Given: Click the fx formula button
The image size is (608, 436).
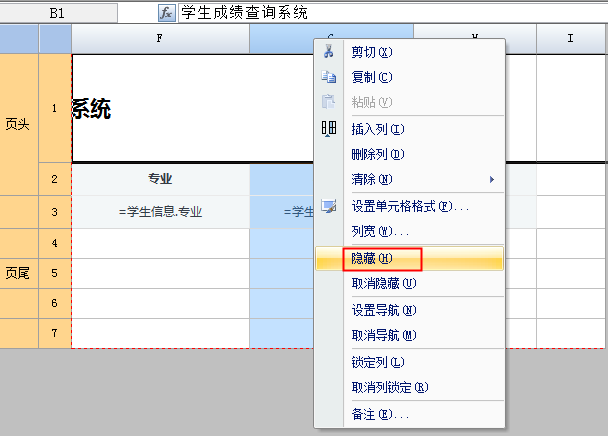Looking at the screenshot, I should pyautogui.click(x=167, y=13).
